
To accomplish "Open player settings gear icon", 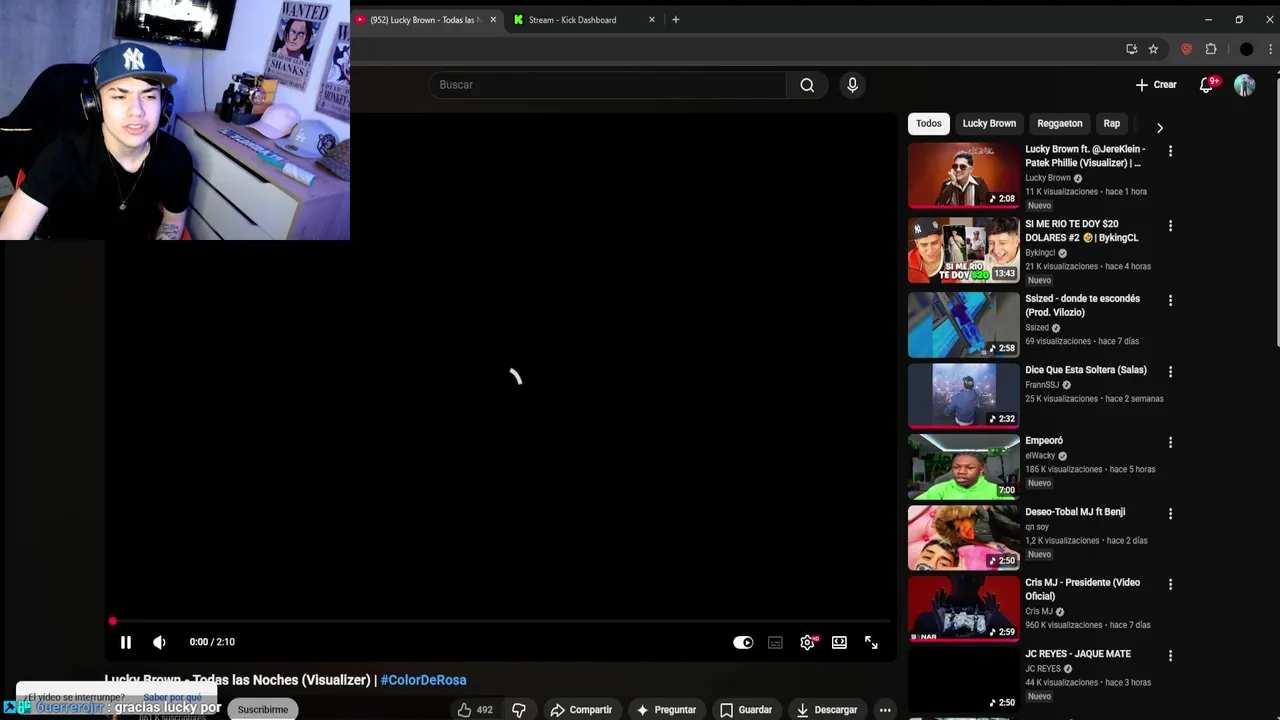I will click(808, 643).
